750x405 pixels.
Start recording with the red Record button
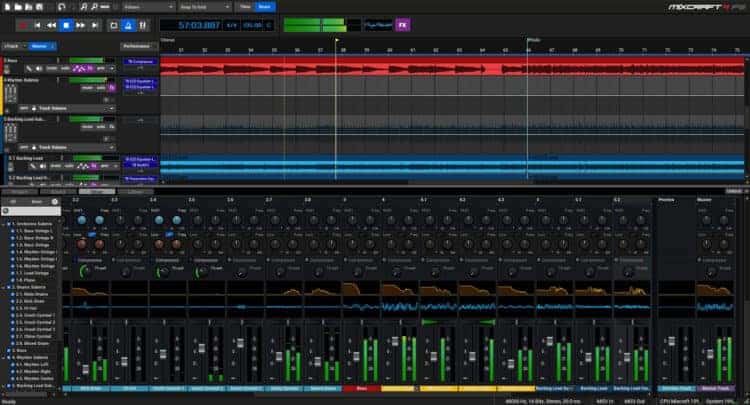pos(22,25)
